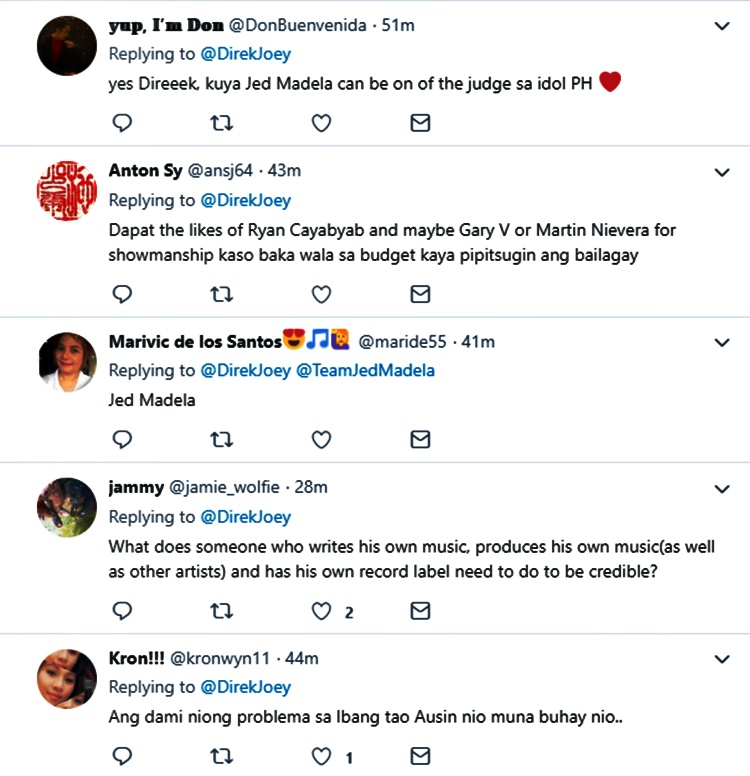Open the chevron menu on jammy's tweet
Image resolution: width=750 pixels, height=776 pixels.
(x=722, y=488)
